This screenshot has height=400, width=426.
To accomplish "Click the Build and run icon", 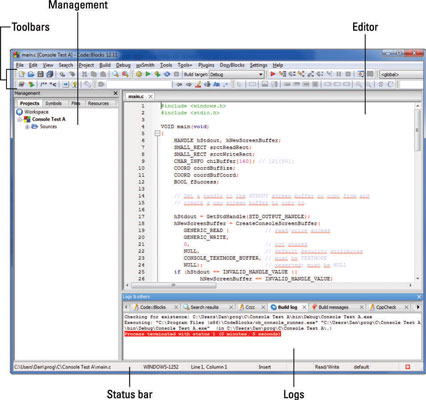I will [x=157, y=74].
